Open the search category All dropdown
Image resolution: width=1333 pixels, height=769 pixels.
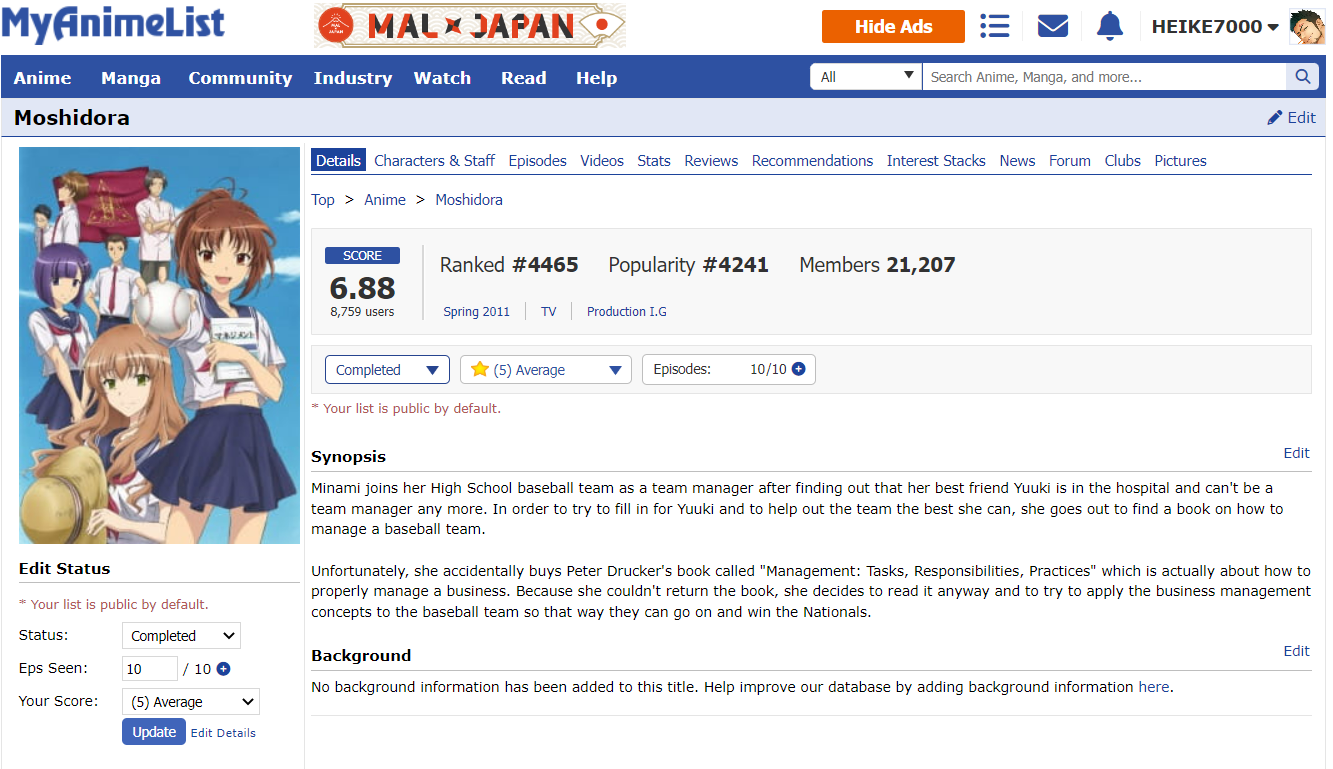click(866, 77)
